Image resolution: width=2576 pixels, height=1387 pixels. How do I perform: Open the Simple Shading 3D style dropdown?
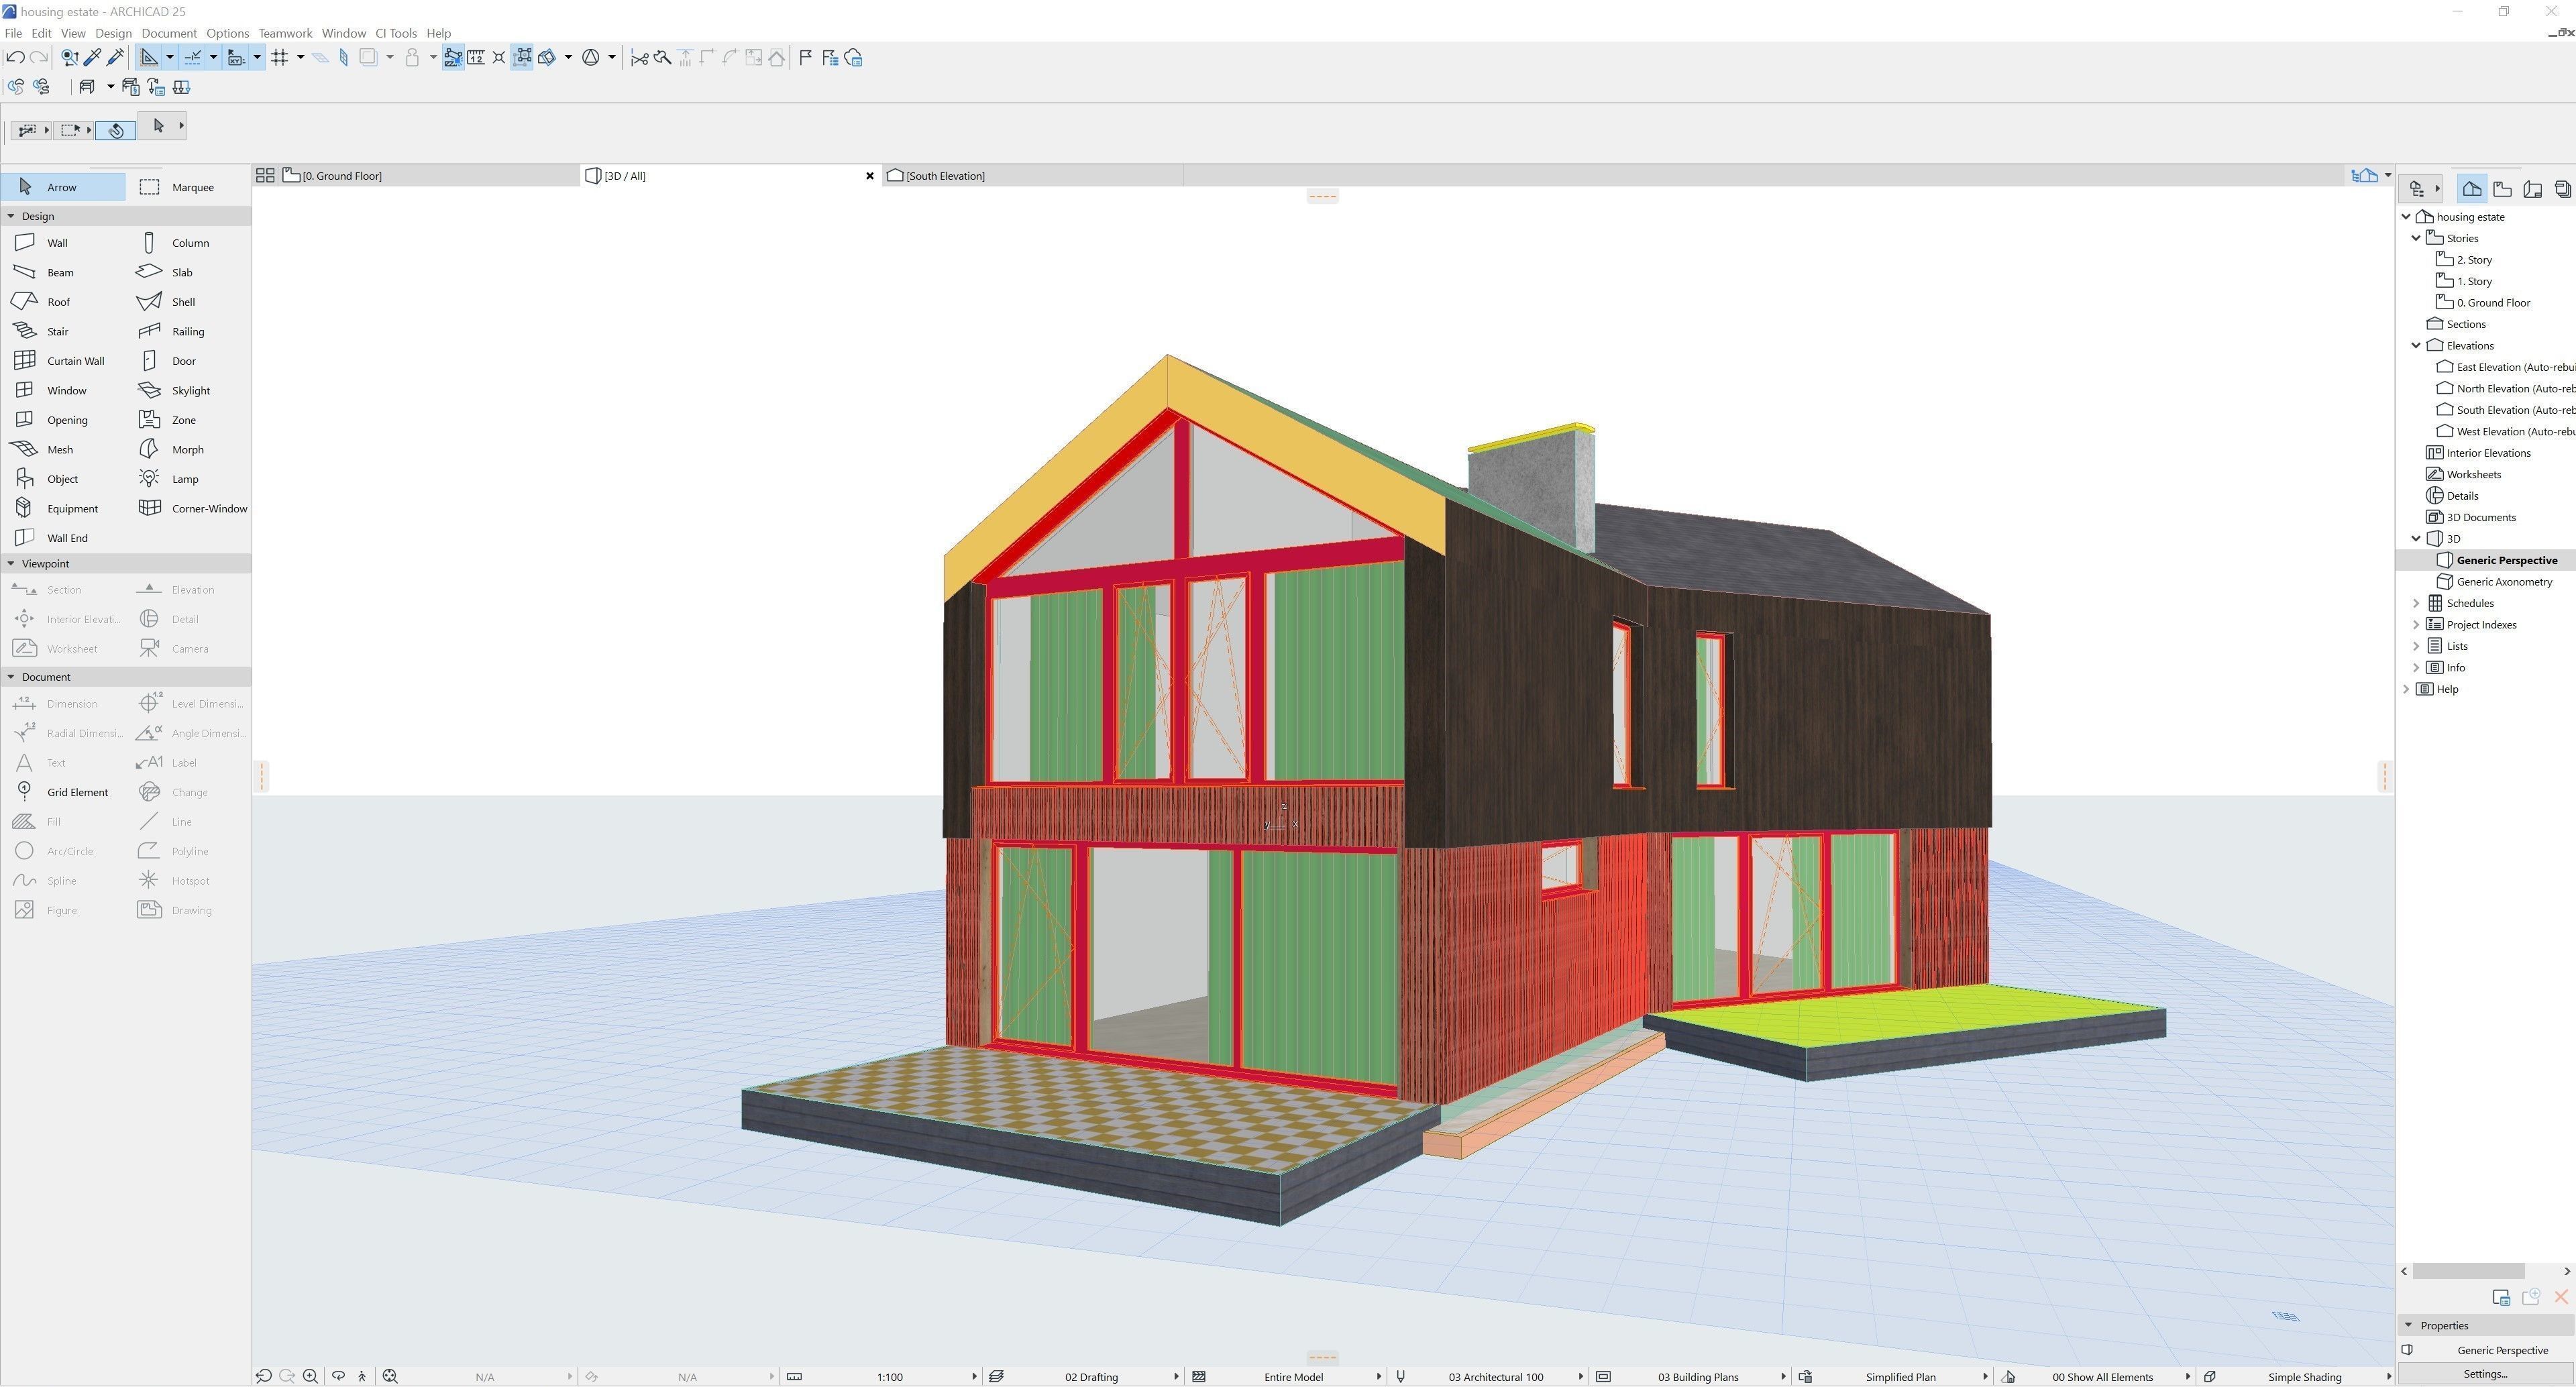point(2297,1377)
